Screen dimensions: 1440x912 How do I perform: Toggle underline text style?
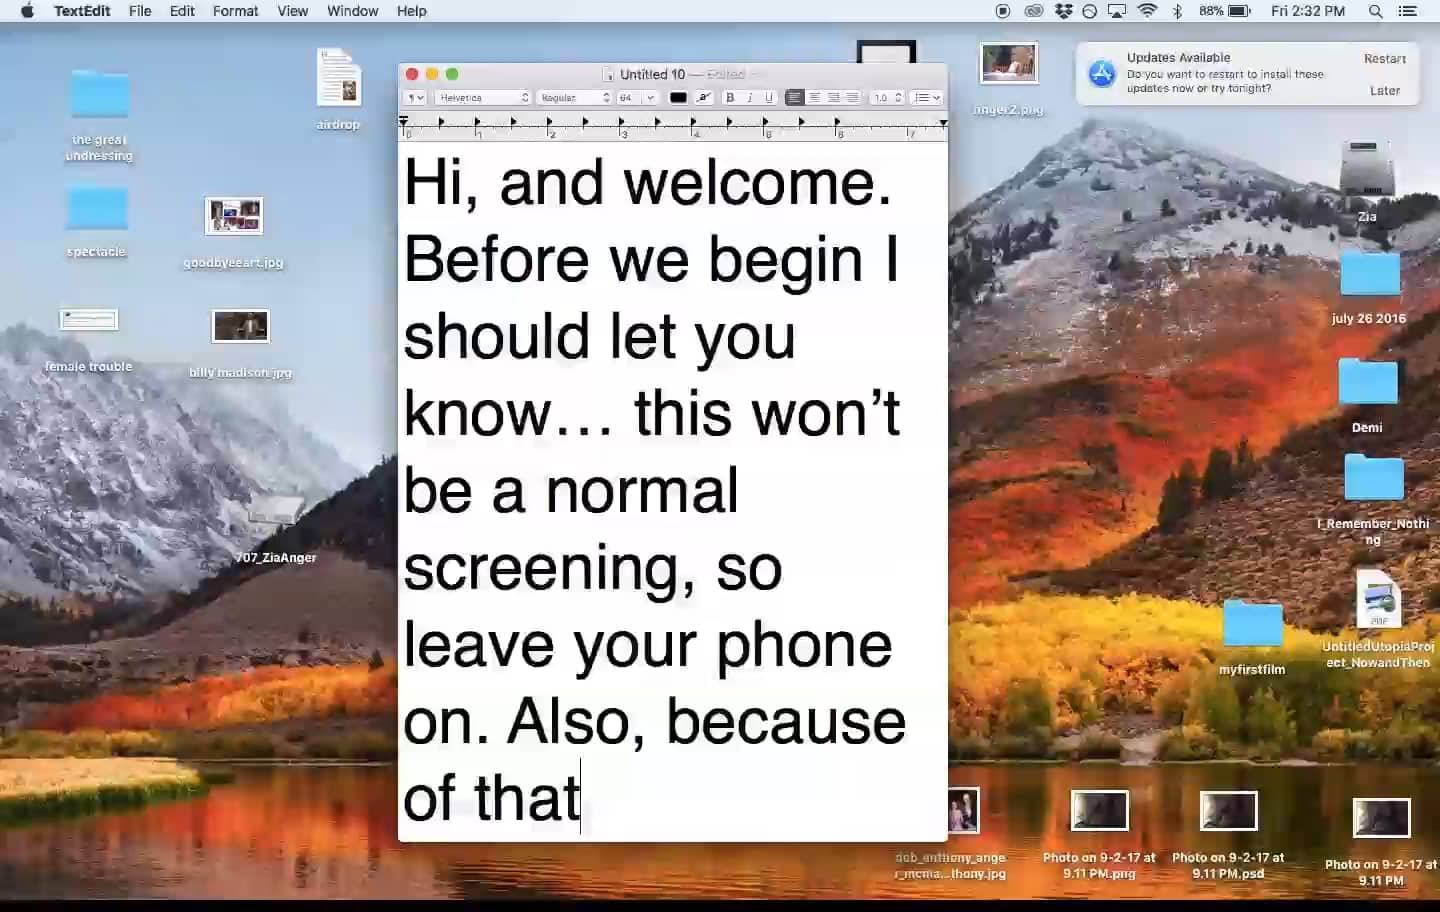[x=768, y=97]
